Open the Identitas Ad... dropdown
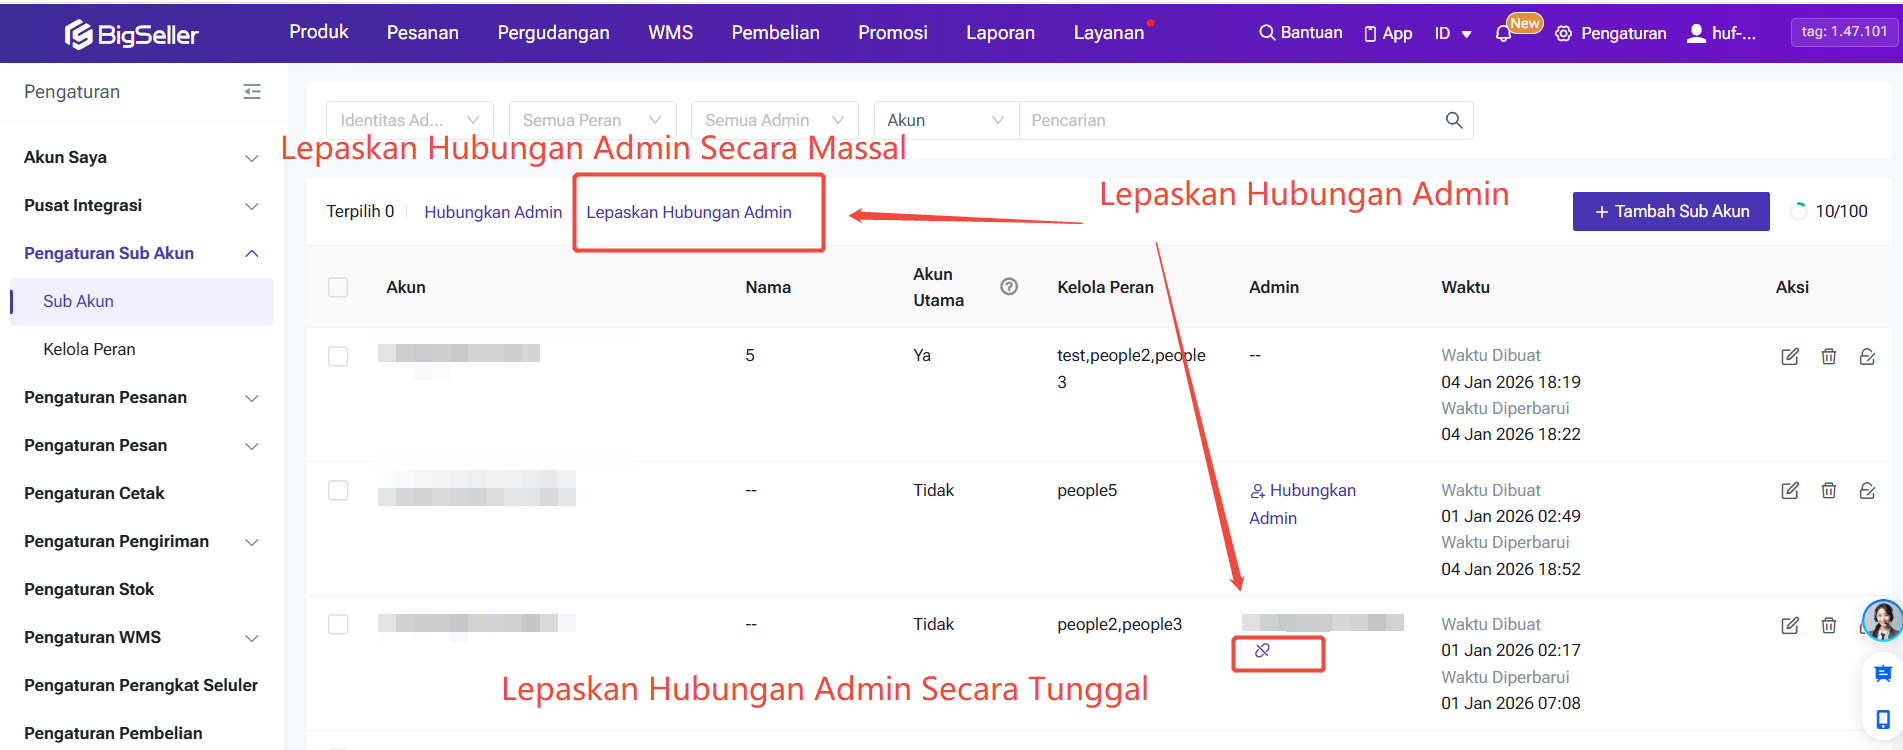The image size is (1903, 750). pyautogui.click(x=410, y=120)
